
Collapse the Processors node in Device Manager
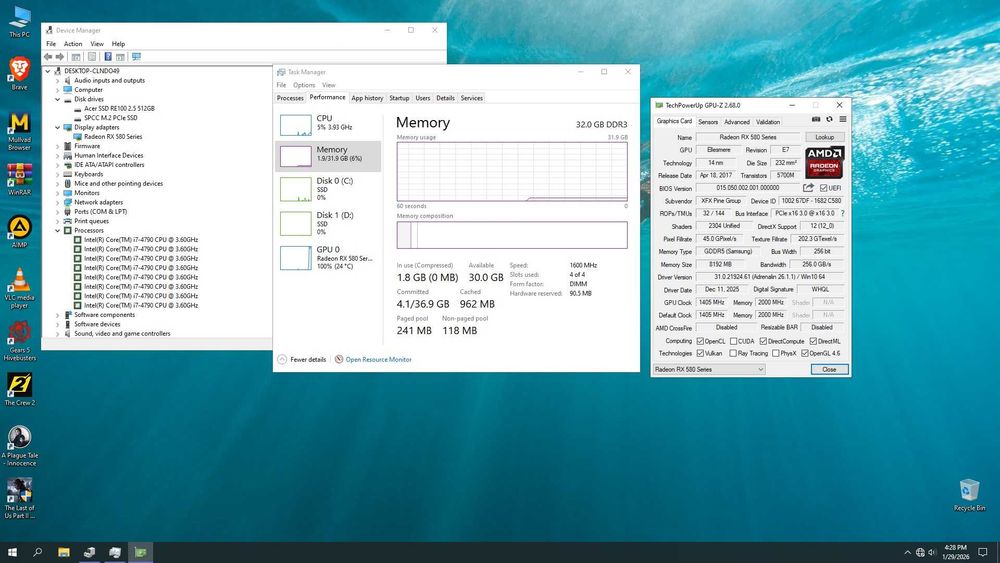point(57,231)
